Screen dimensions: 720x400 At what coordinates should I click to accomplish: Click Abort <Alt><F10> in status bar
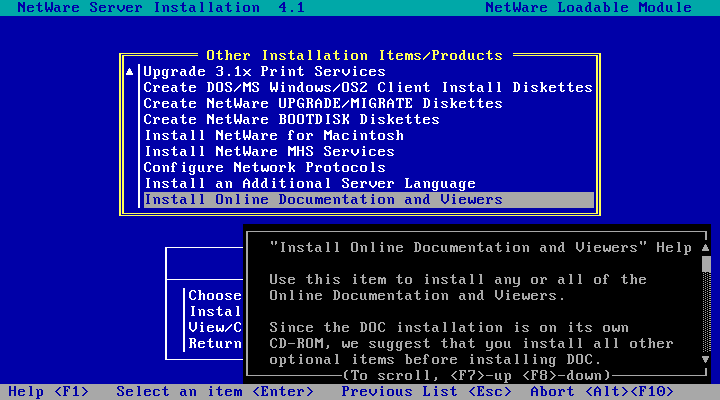click(602, 392)
